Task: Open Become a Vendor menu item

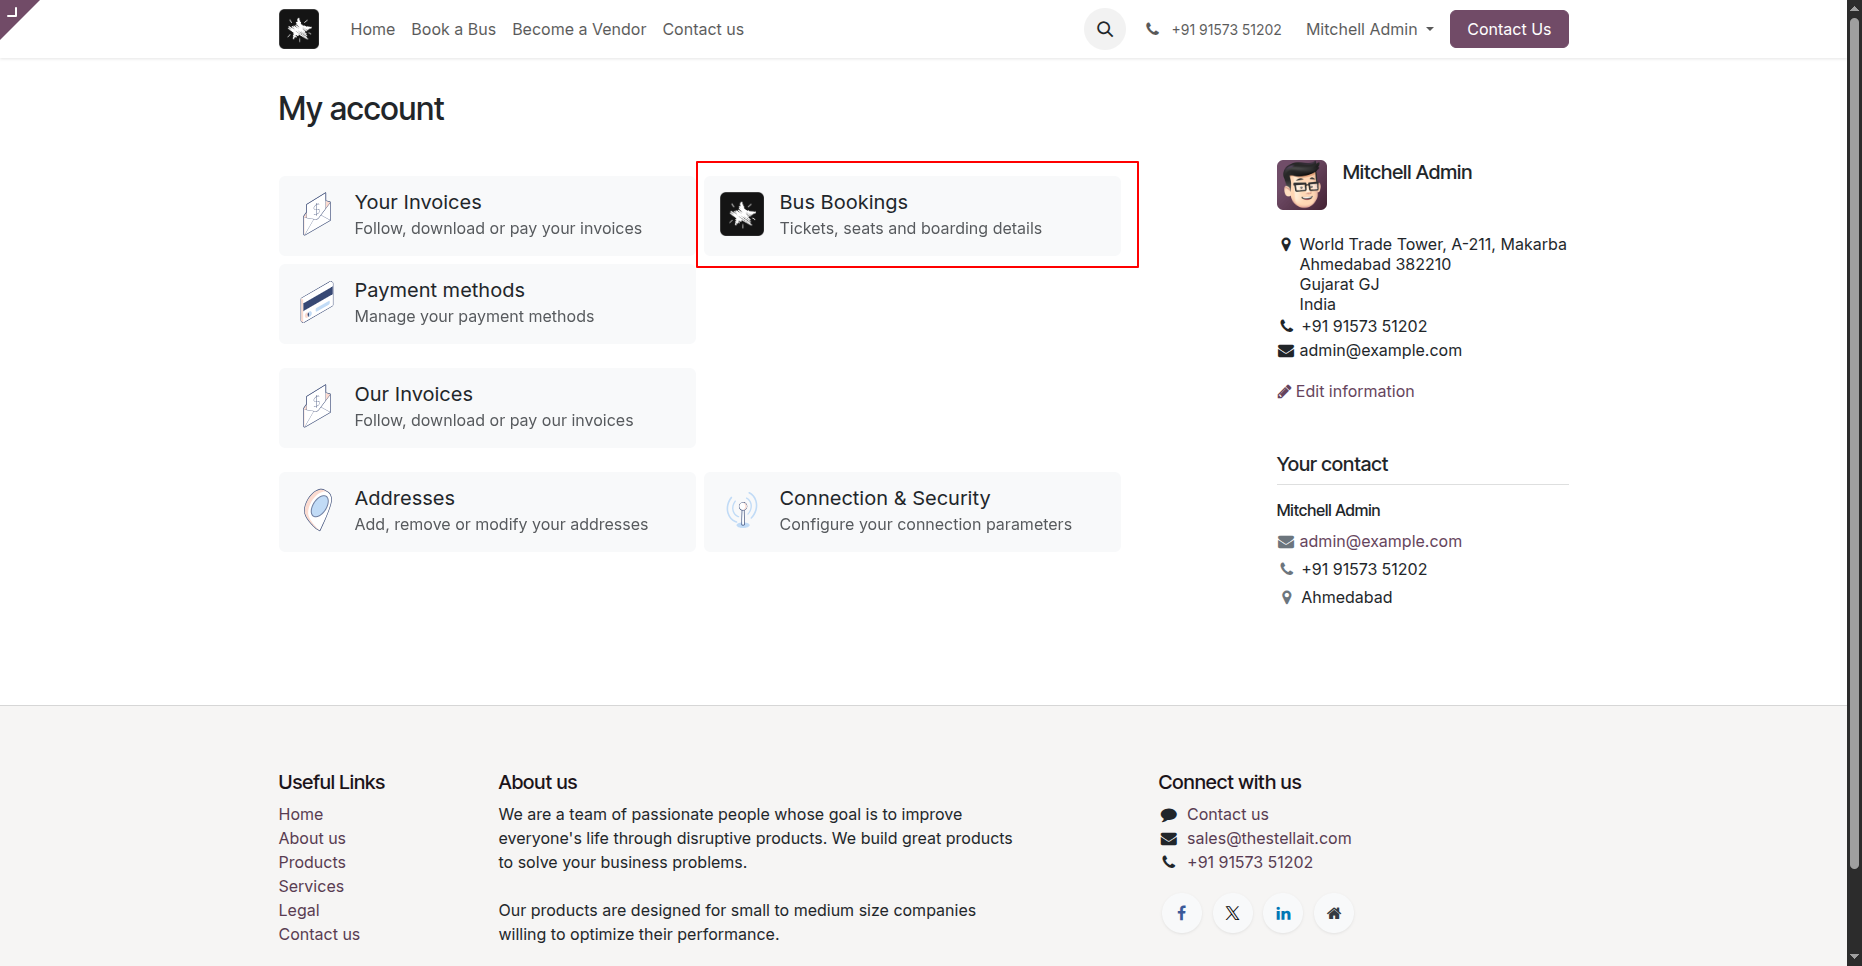Action: click(x=579, y=29)
